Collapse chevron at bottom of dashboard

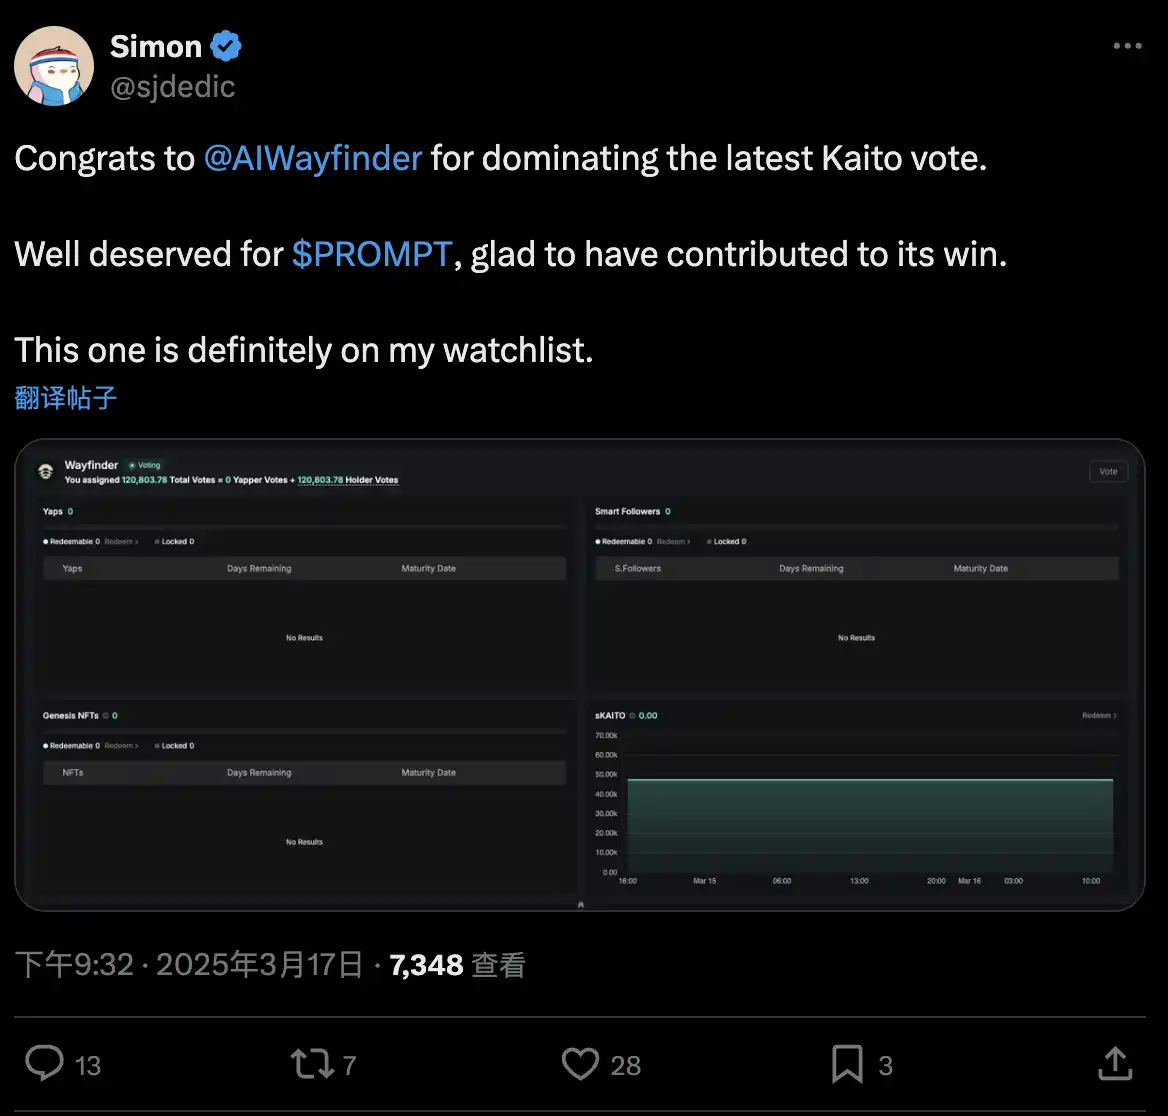pyautogui.click(x=580, y=904)
